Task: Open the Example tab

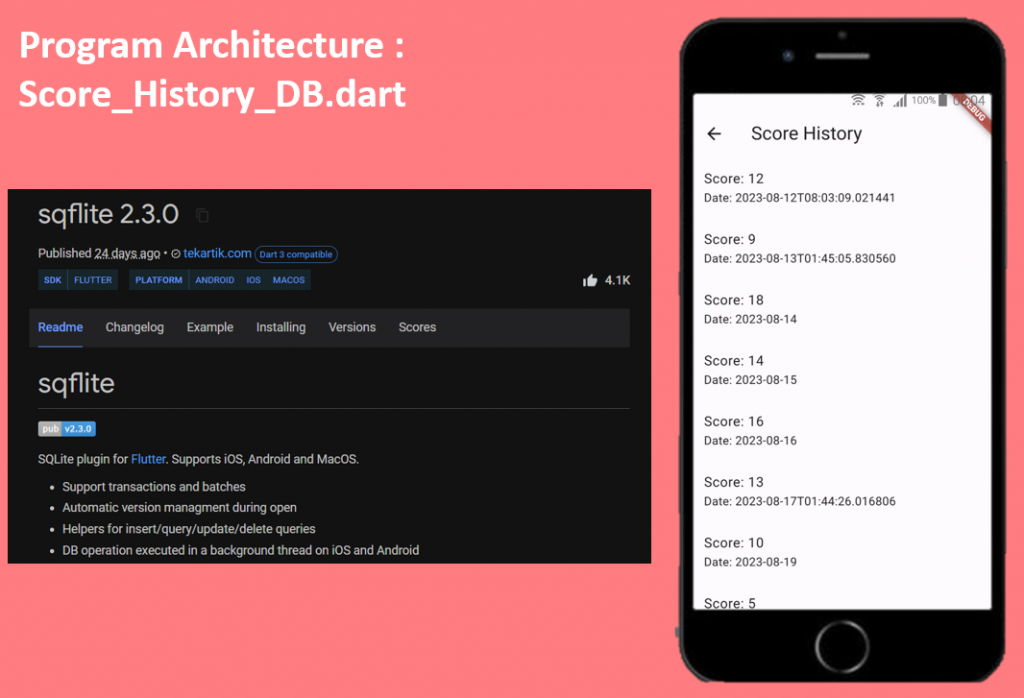Action: pos(210,327)
